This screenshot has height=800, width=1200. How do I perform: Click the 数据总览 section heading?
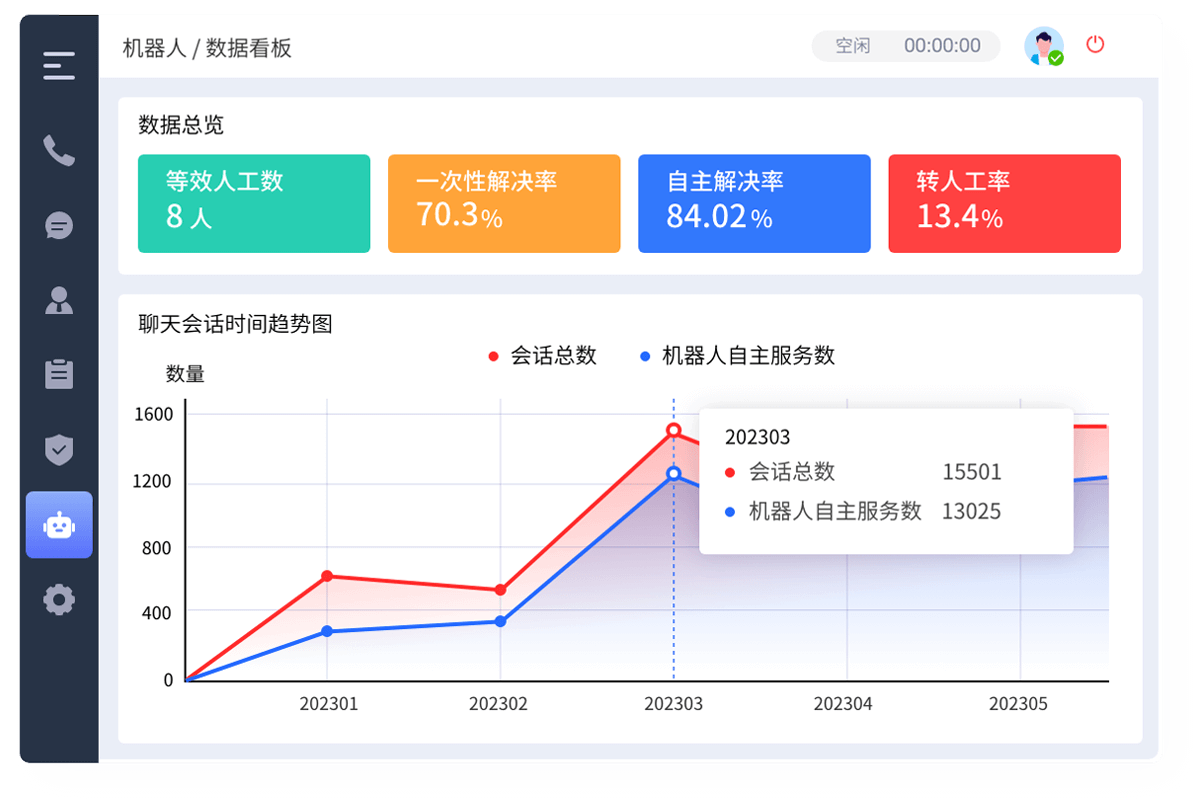pyautogui.click(x=181, y=125)
